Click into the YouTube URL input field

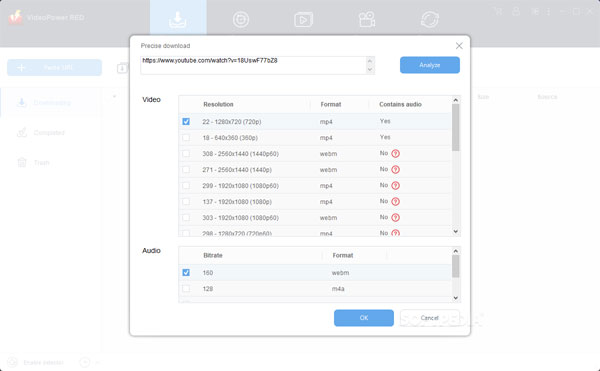(x=253, y=65)
